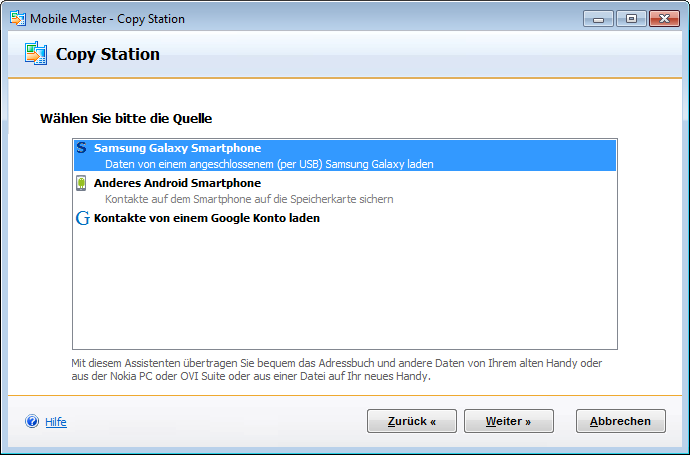The width and height of the screenshot is (690, 455).
Task: Close the Mobile Master window
Action: coord(663,18)
